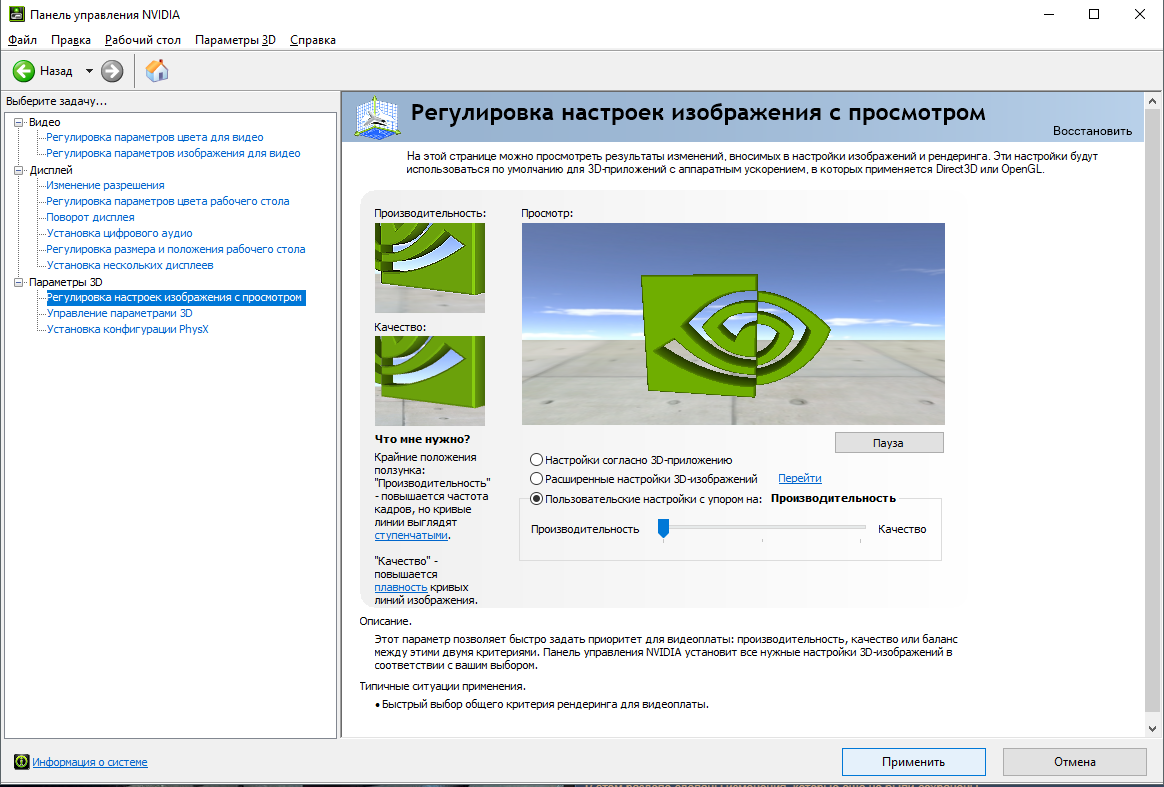Screen dimensions: 1164x787
Task: Click the Описание. section label
Action: pyautogui.click(x=385, y=621)
